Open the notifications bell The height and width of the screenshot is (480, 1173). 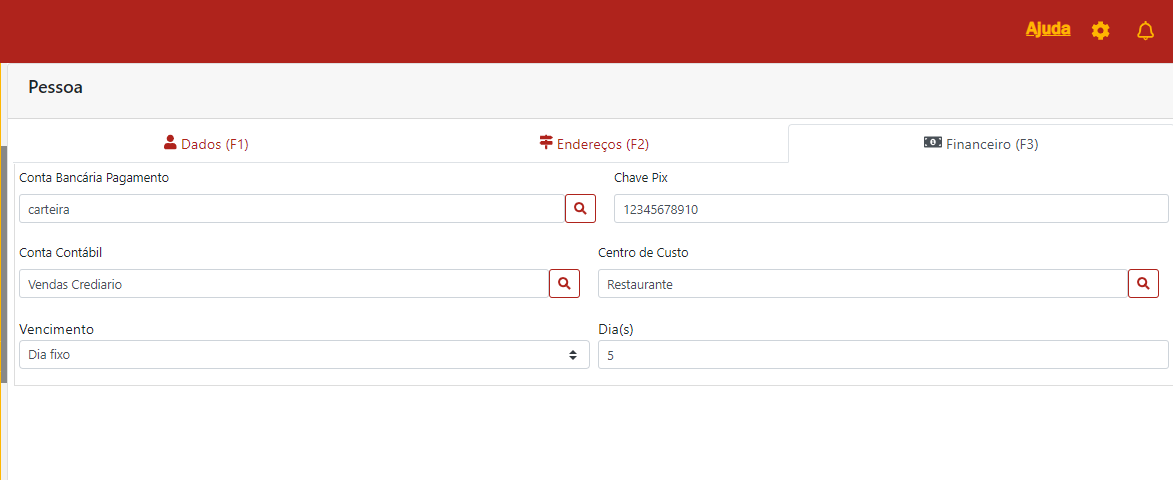(x=1145, y=31)
